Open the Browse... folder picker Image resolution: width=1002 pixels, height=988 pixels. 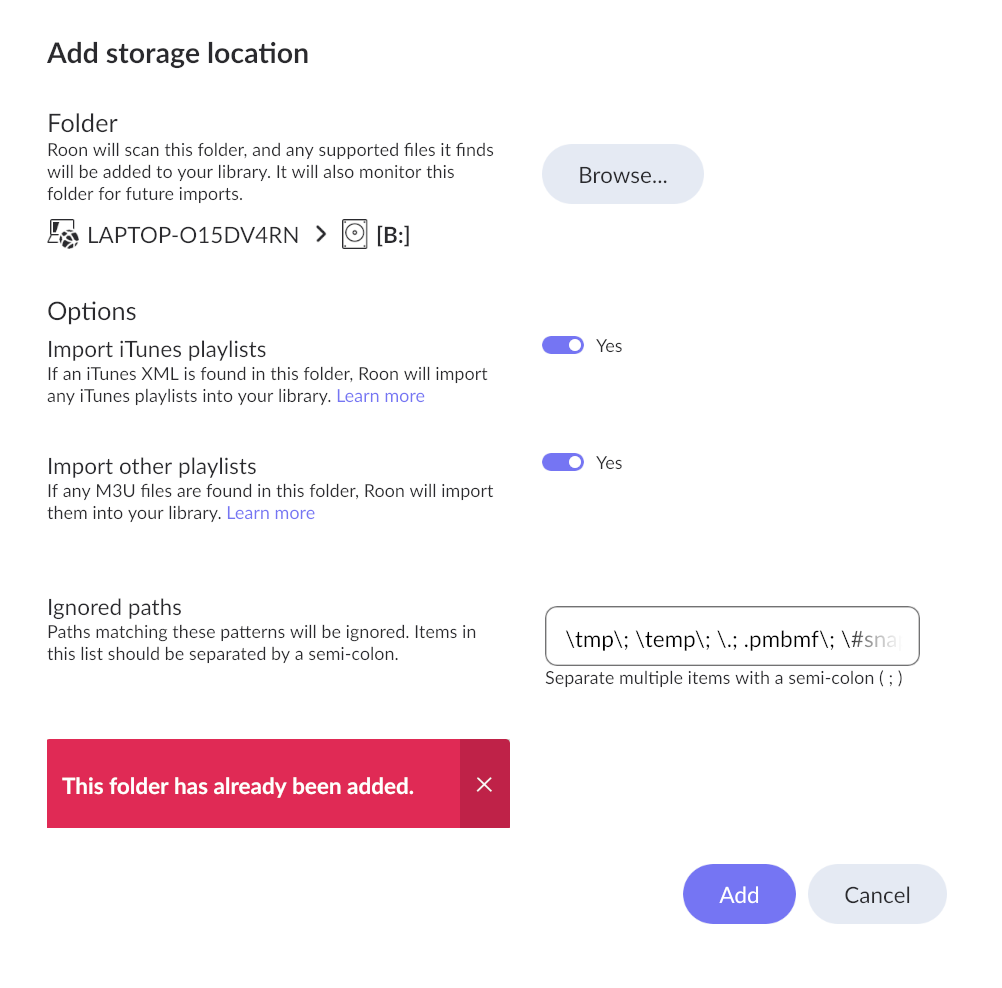pos(623,175)
